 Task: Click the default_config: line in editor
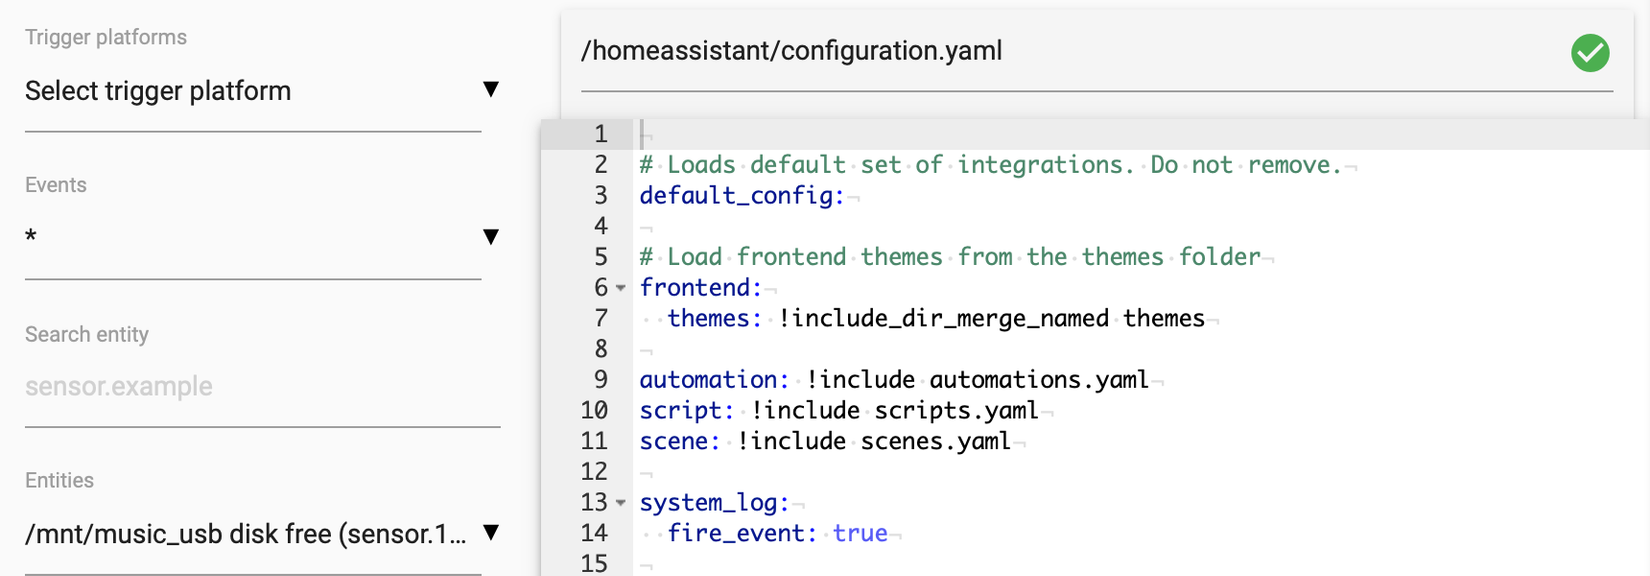tap(742, 196)
